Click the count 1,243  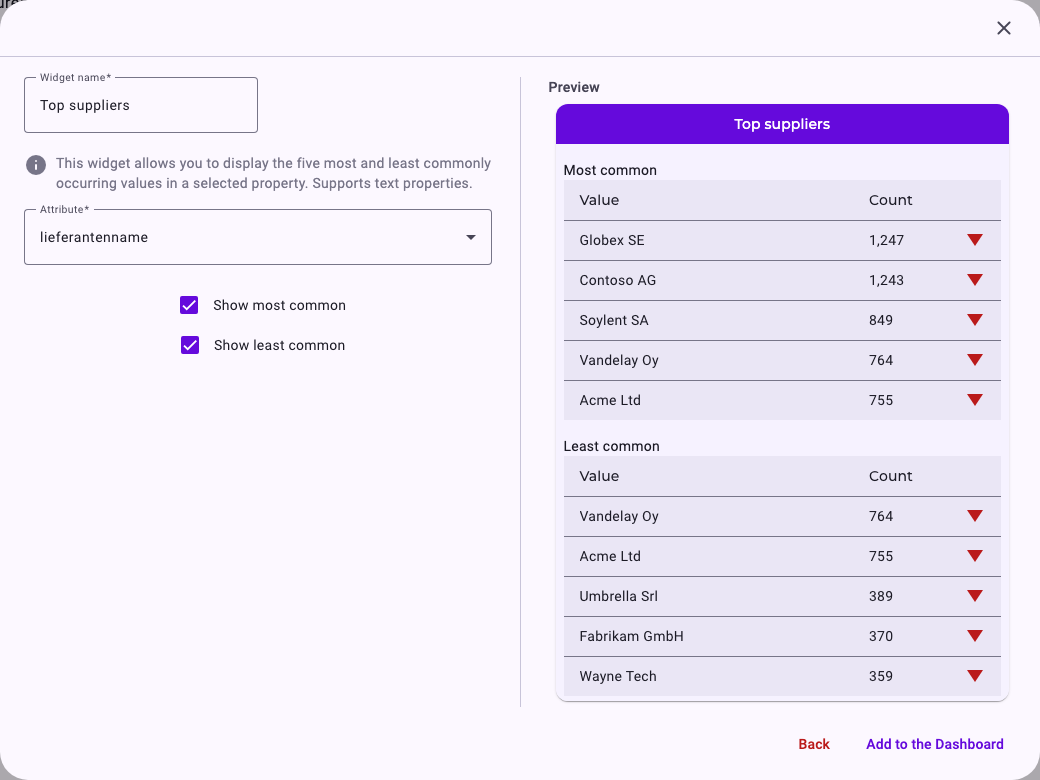[886, 281]
